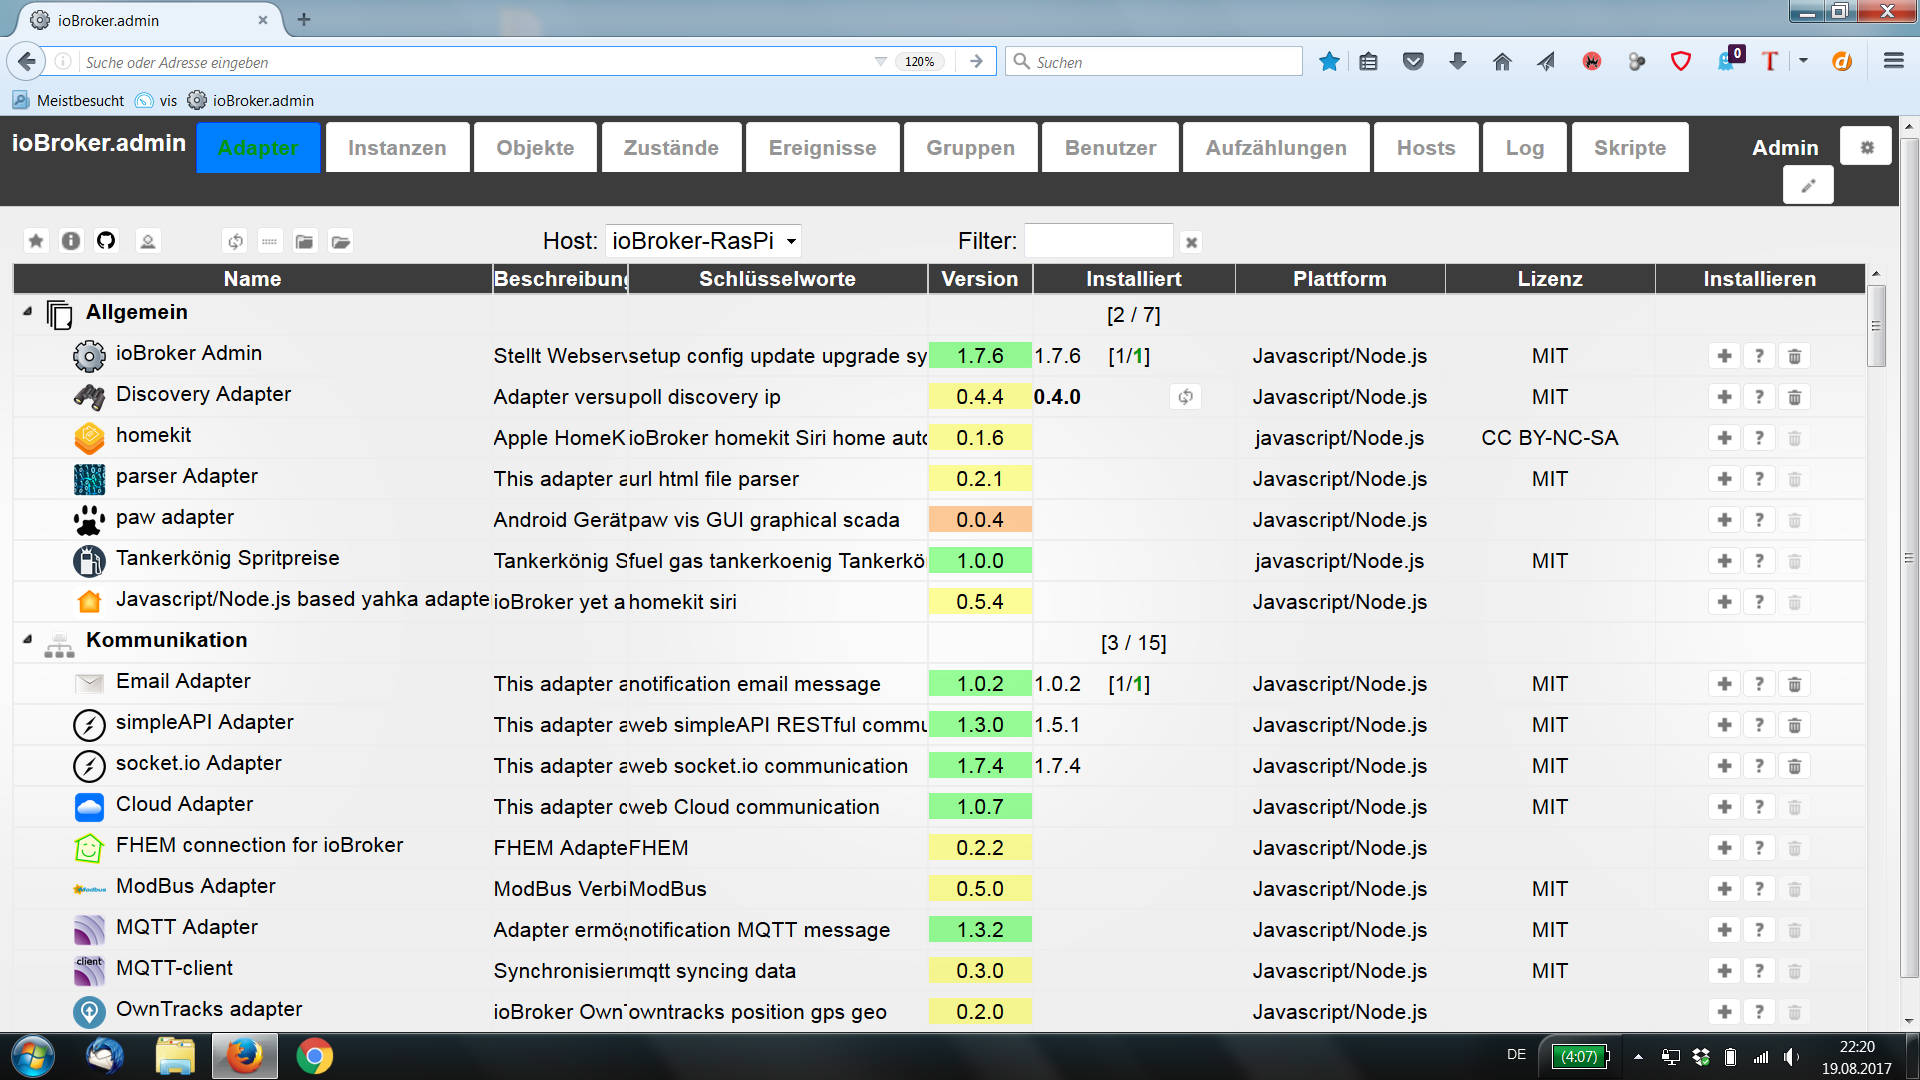Open help for Cloud Adapter

tap(1759, 807)
